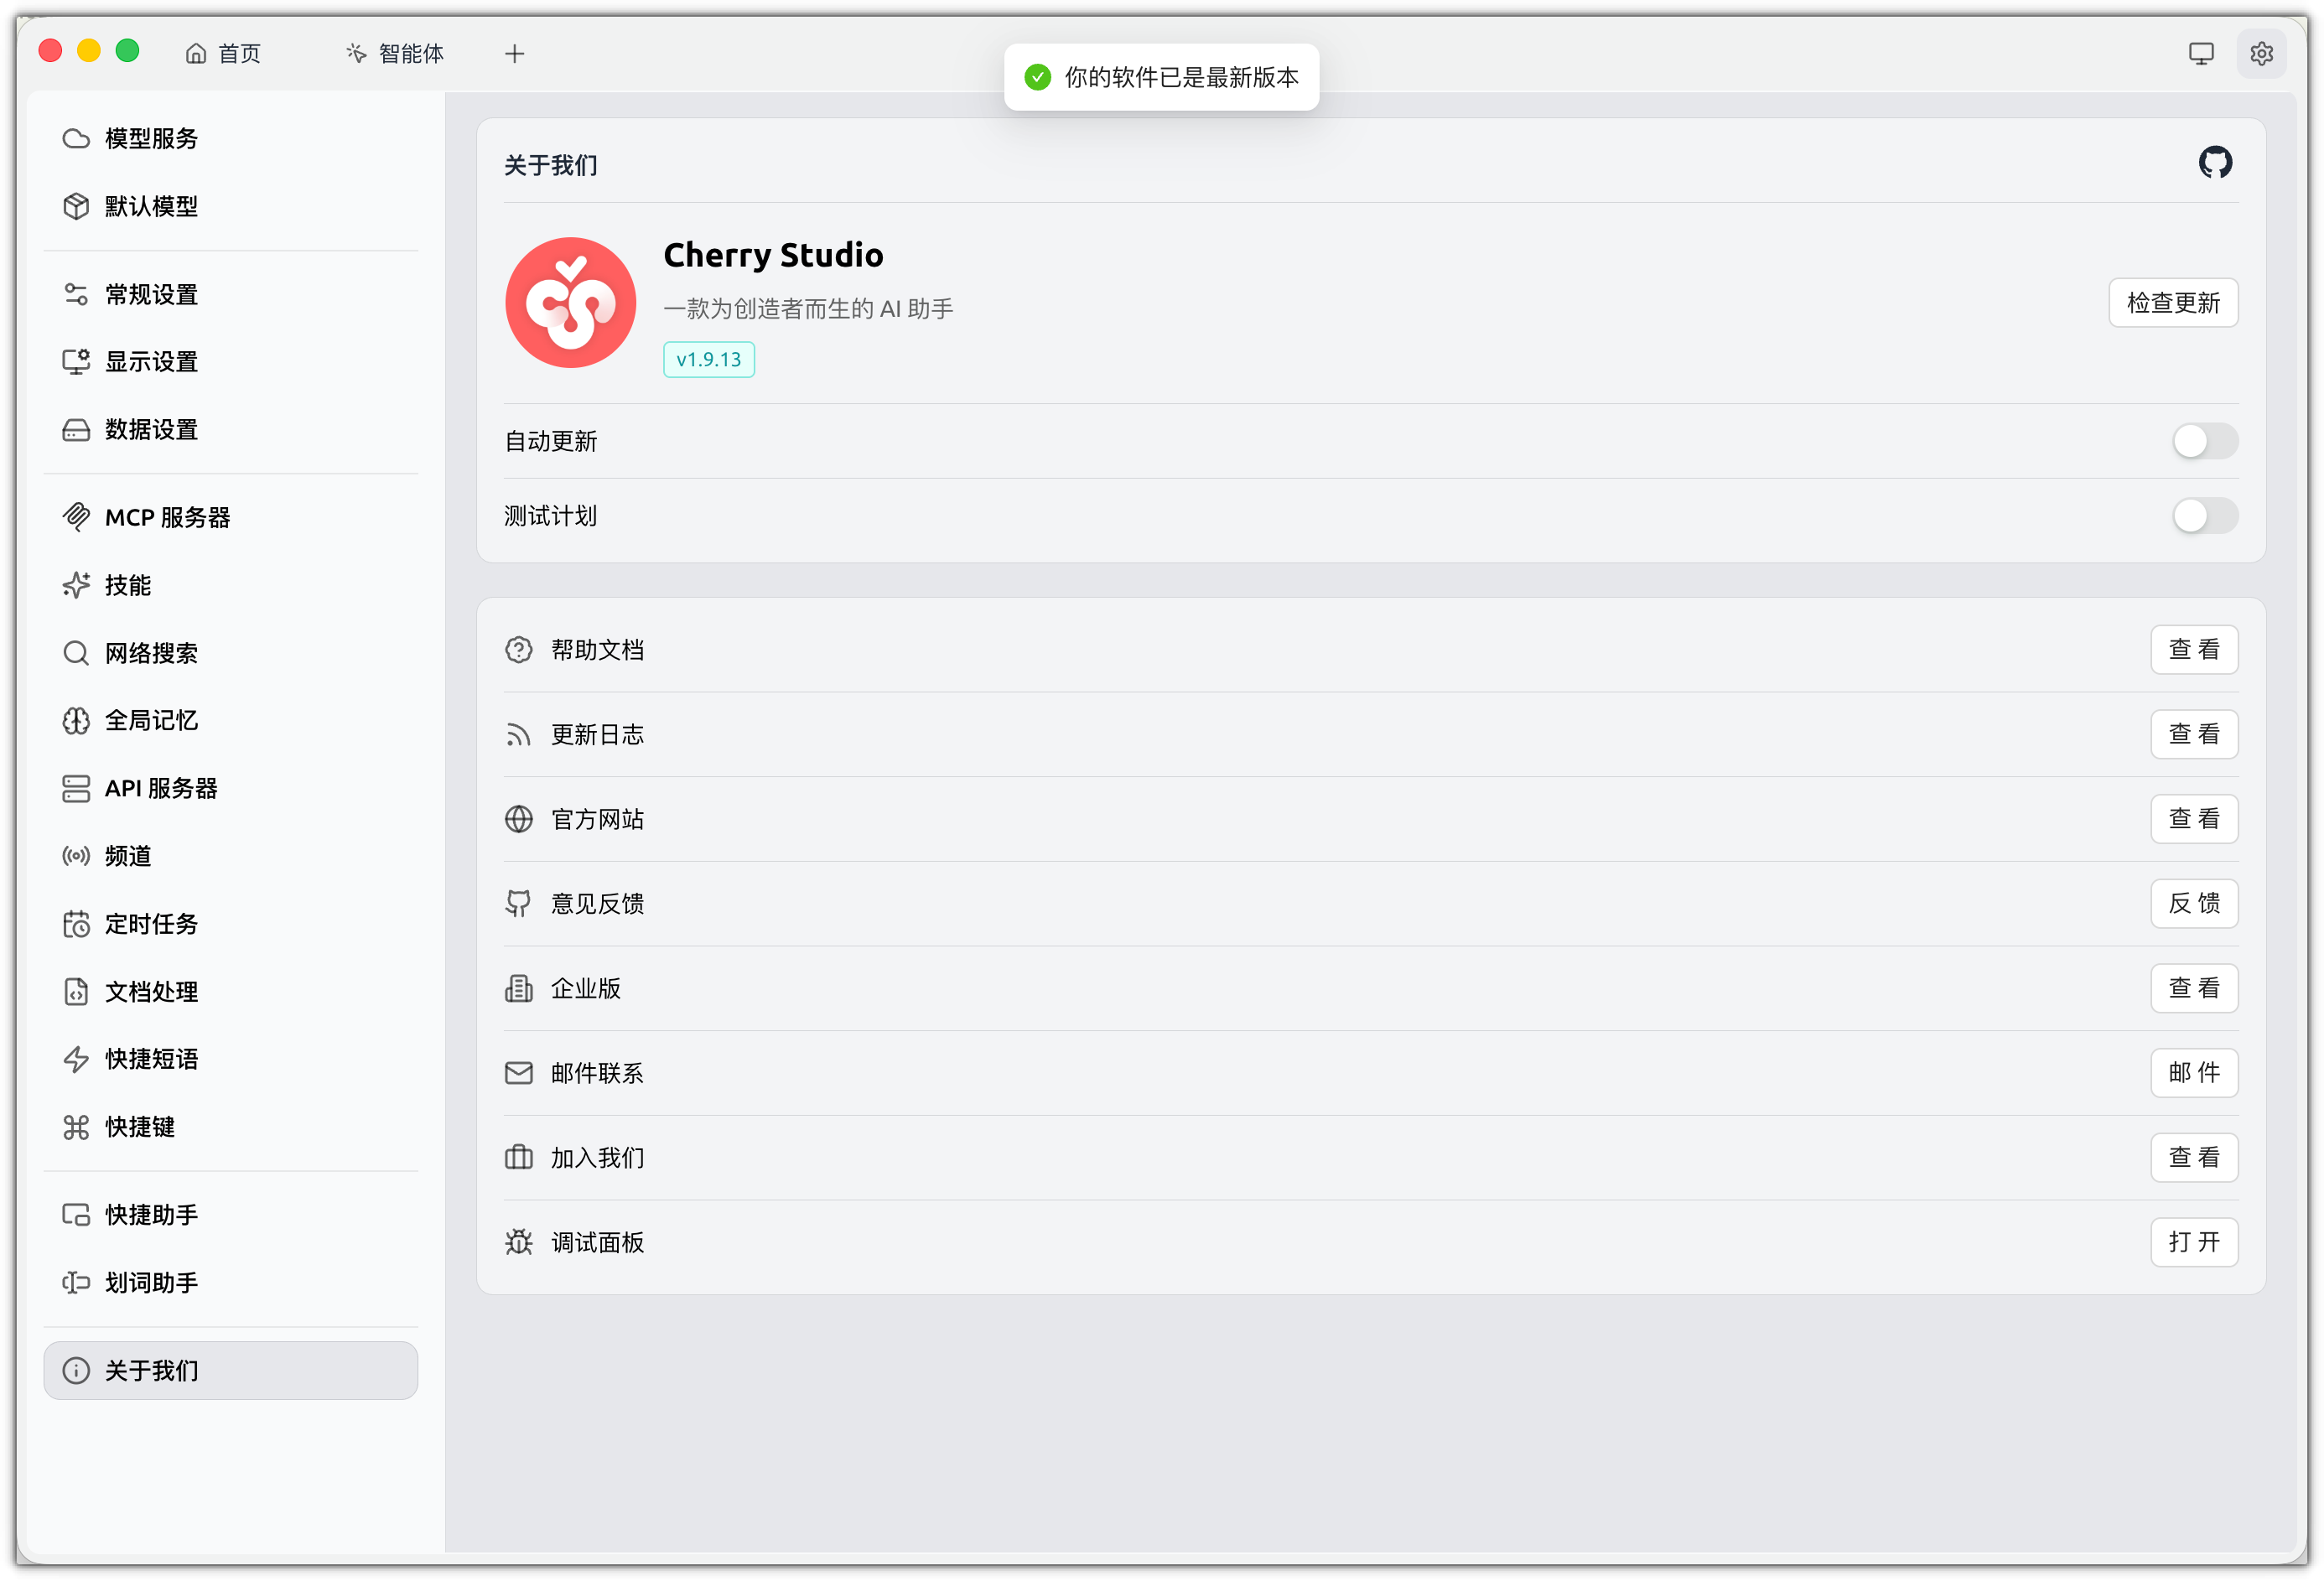This screenshot has height=1581, width=2324.
Task: Click 打开 to open 调试面板
Action: [2193, 1242]
